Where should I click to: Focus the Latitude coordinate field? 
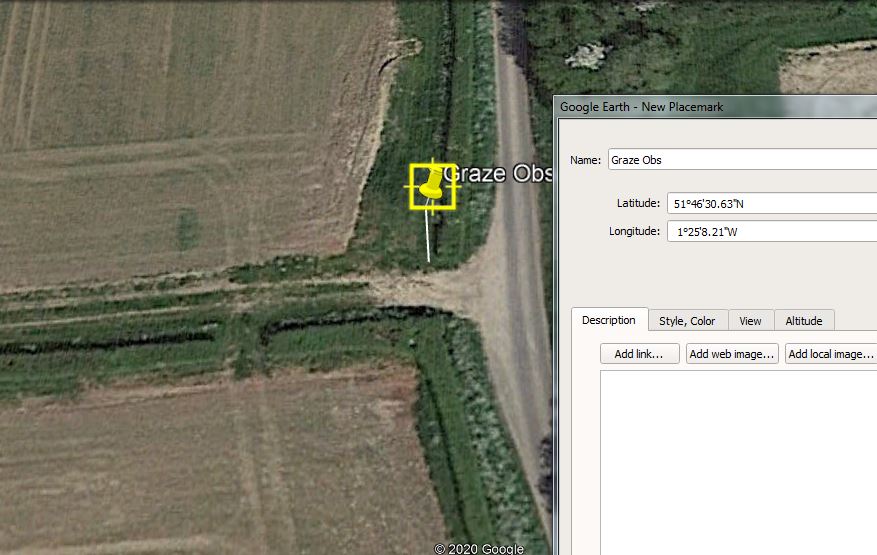pyautogui.click(x=770, y=204)
